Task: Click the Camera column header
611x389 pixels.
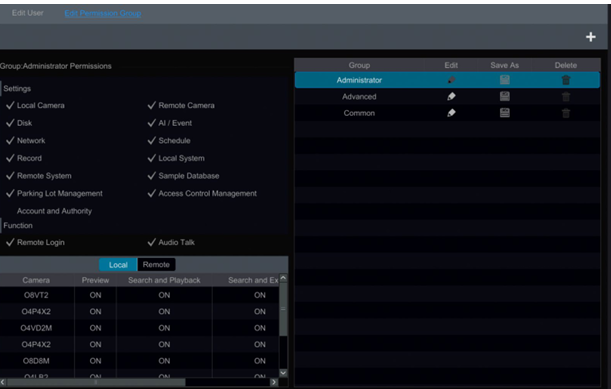Action: click(x=36, y=280)
